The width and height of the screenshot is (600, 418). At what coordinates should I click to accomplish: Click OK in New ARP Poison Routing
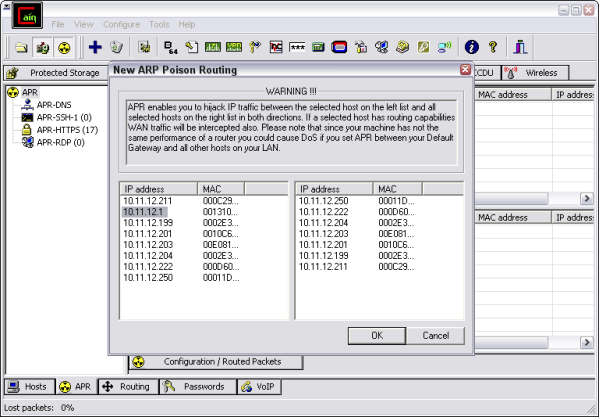pyautogui.click(x=377, y=336)
